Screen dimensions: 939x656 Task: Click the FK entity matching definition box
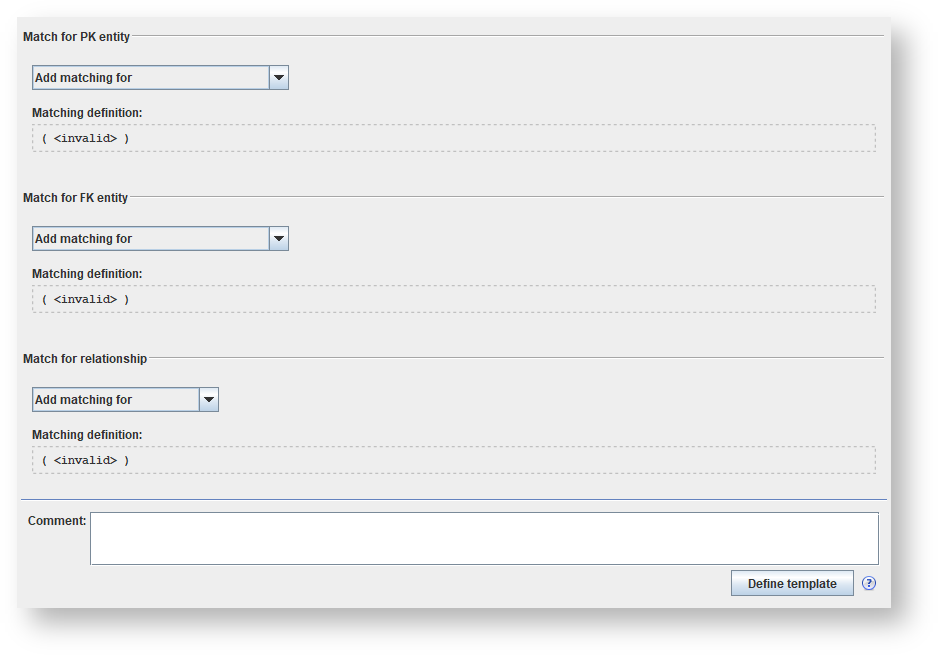click(x=454, y=299)
